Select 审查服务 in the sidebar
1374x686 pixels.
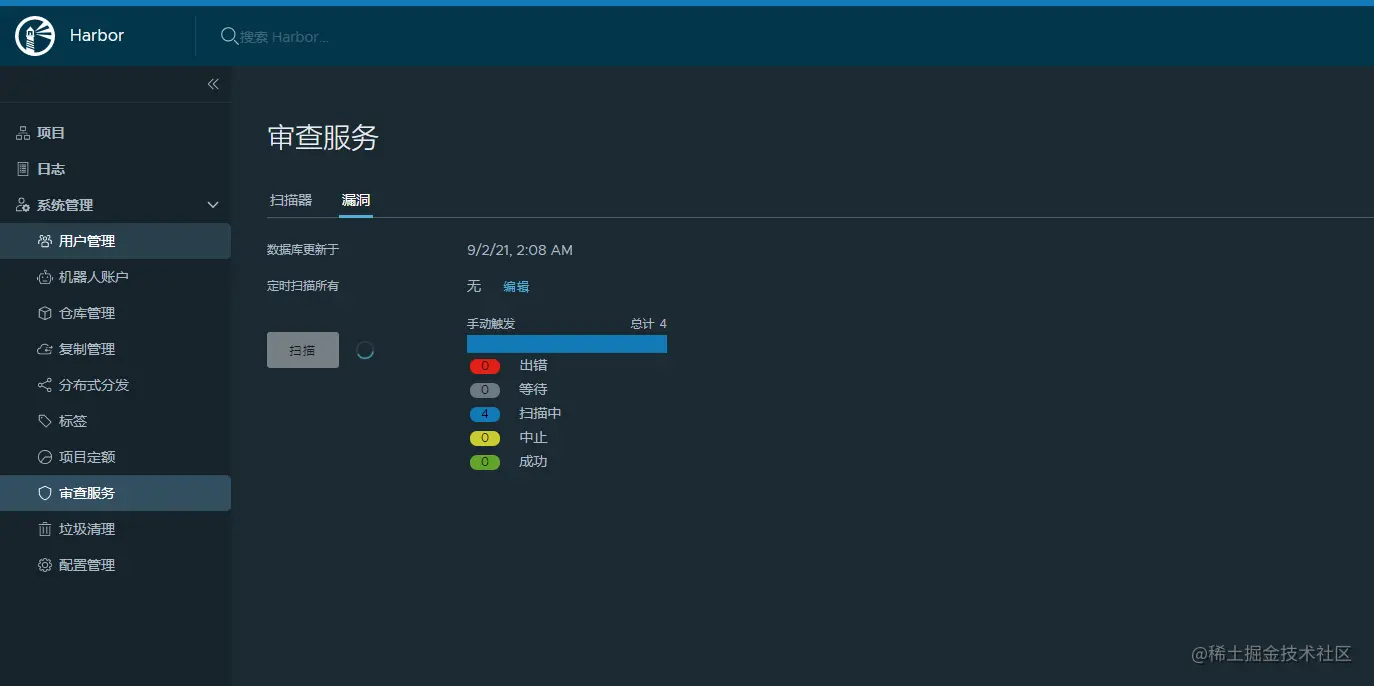(x=115, y=493)
